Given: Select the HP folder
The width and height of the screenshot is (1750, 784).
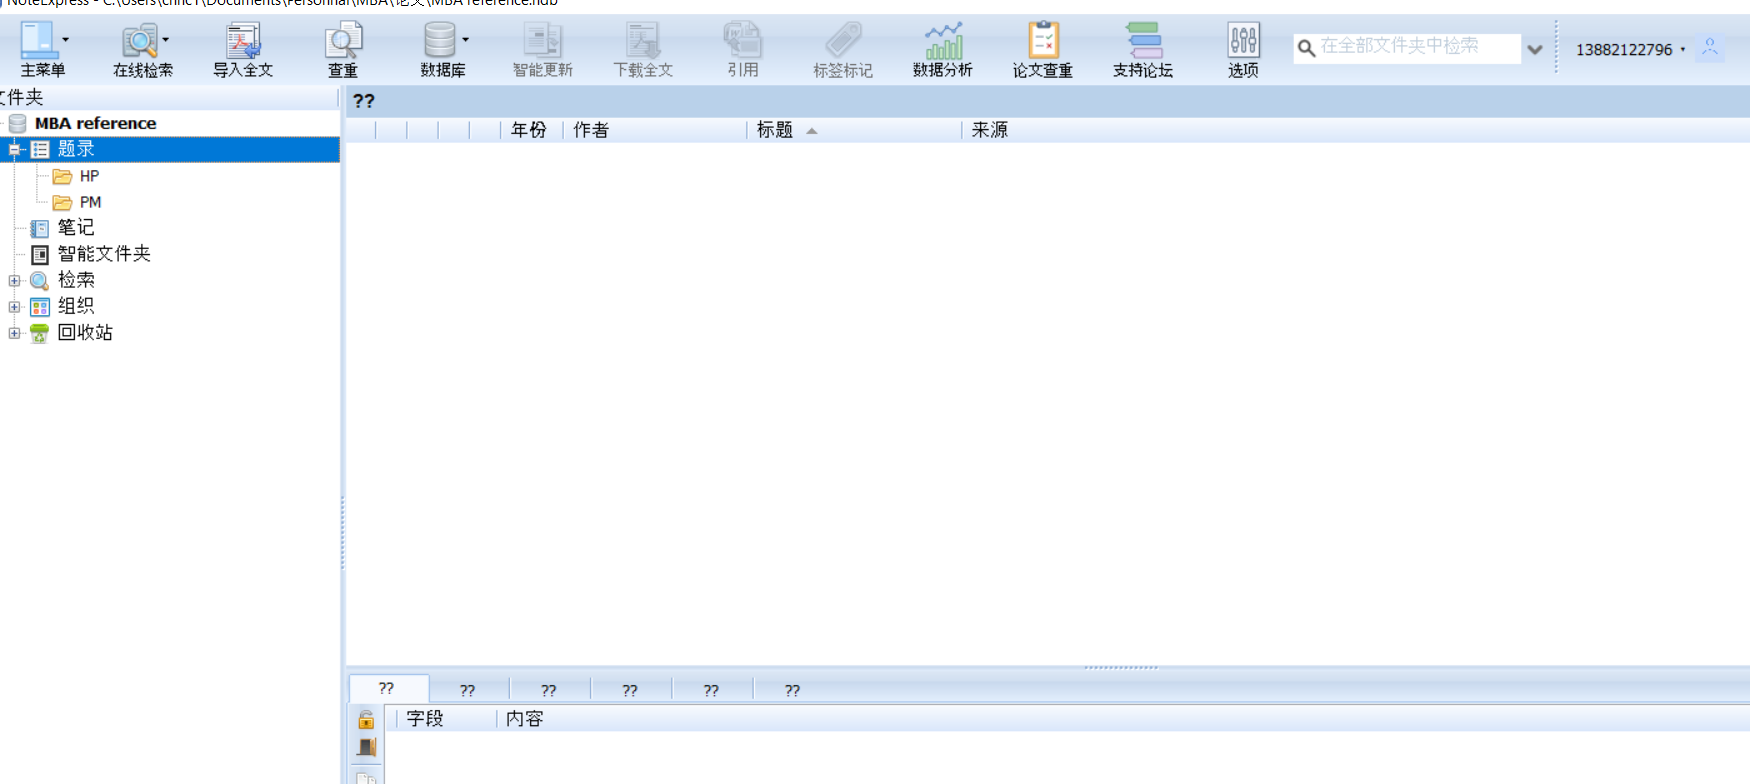Looking at the screenshot, I should (89, 176).
